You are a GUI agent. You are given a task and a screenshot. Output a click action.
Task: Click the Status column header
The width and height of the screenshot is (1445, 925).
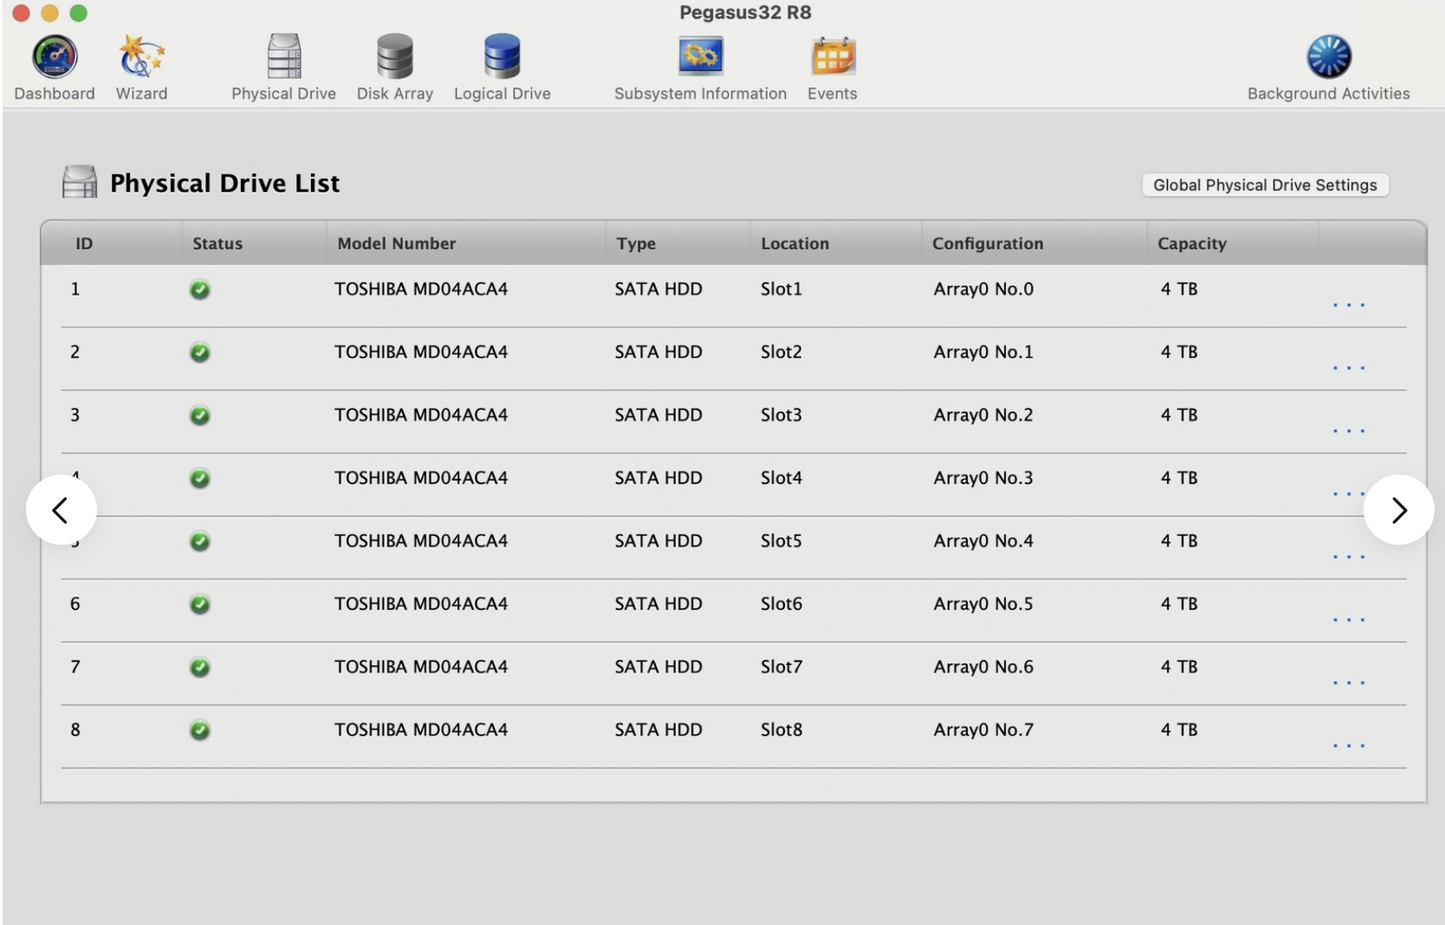click(x=217, y=243)
